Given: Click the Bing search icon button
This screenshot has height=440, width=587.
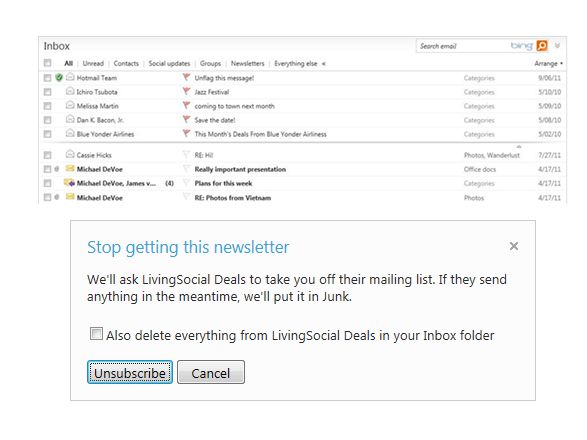Looking at the screenshot, I should (x=542, y=46).
